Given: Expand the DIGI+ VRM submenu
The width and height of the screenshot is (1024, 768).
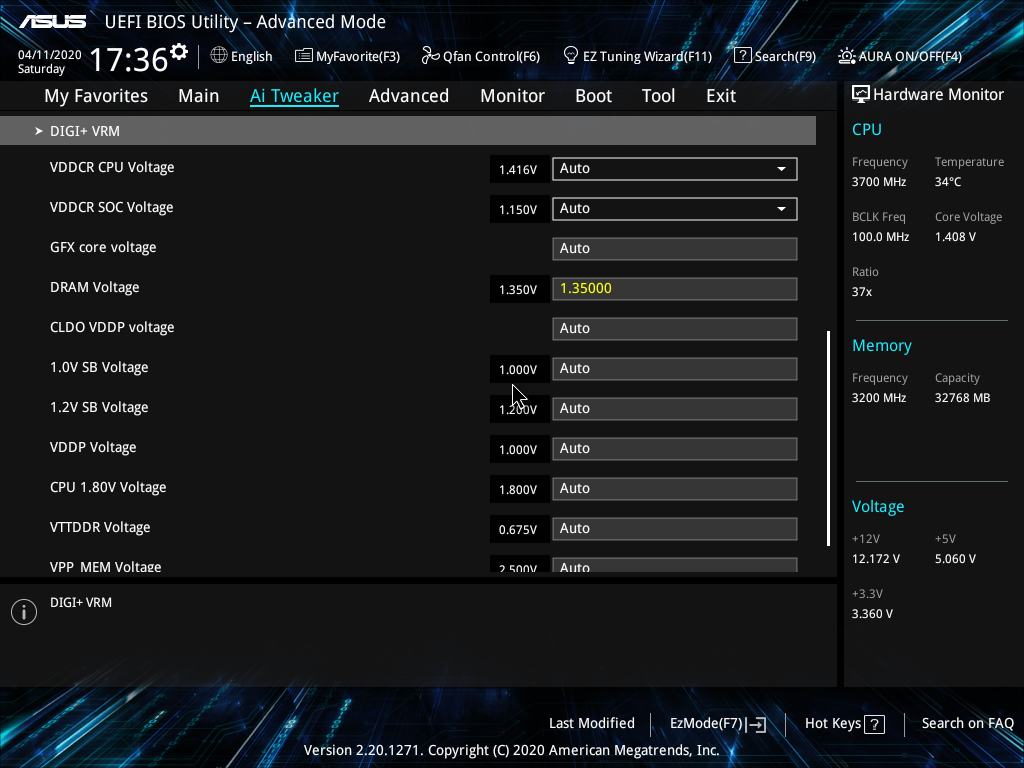Looking at the screenshot, I should (408, 131).
